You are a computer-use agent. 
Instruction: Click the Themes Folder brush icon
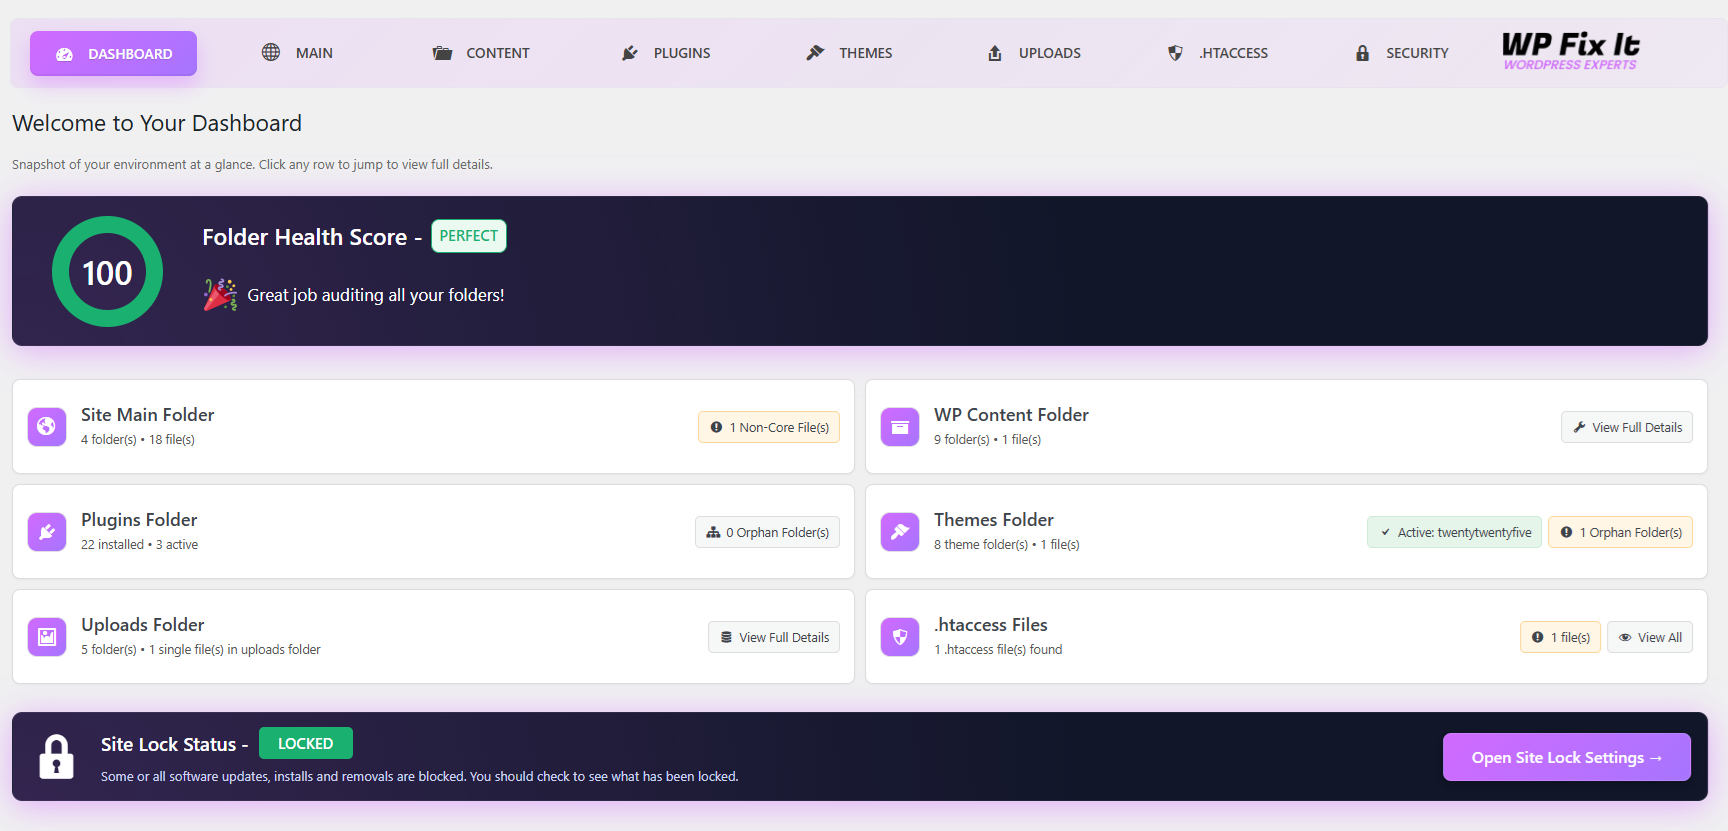tap(900, 532)
